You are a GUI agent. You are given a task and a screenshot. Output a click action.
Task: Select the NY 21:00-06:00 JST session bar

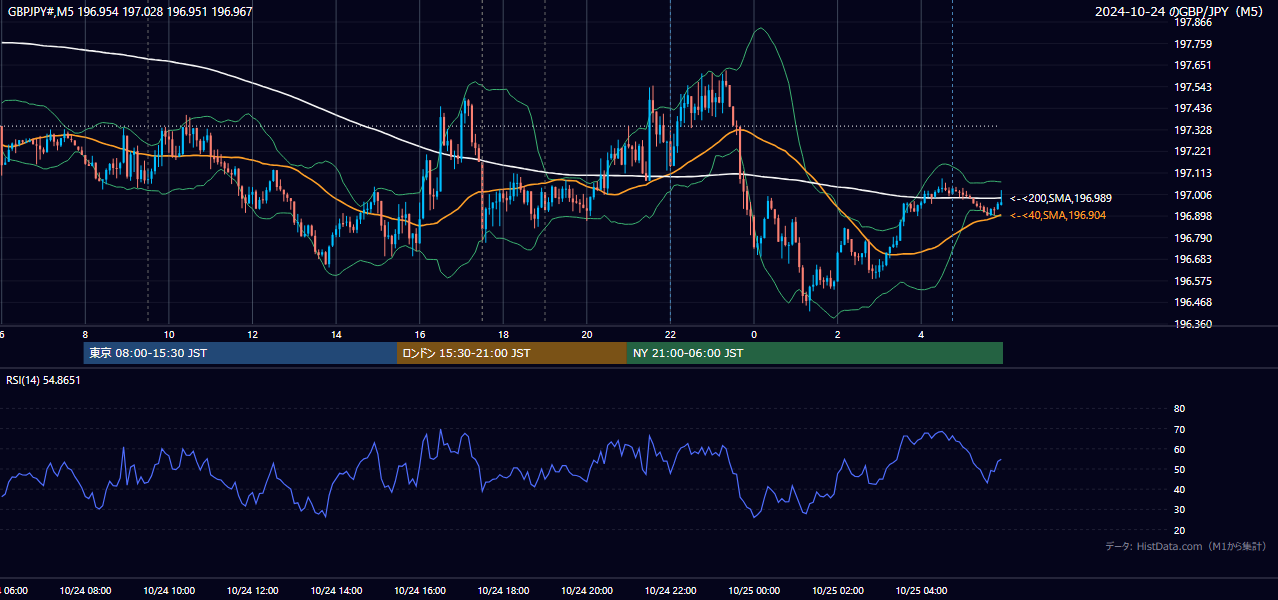point(815,353)
